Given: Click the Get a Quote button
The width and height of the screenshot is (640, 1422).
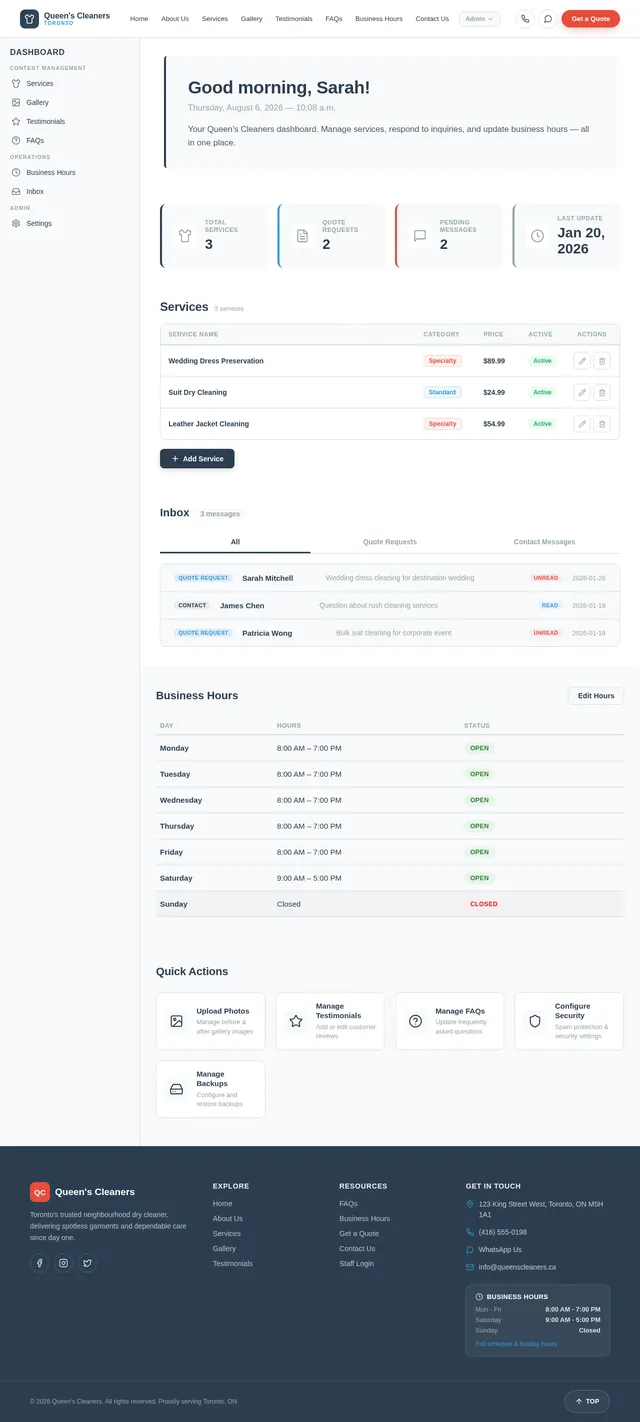Looking at the screenshot, I should [591, 19].
